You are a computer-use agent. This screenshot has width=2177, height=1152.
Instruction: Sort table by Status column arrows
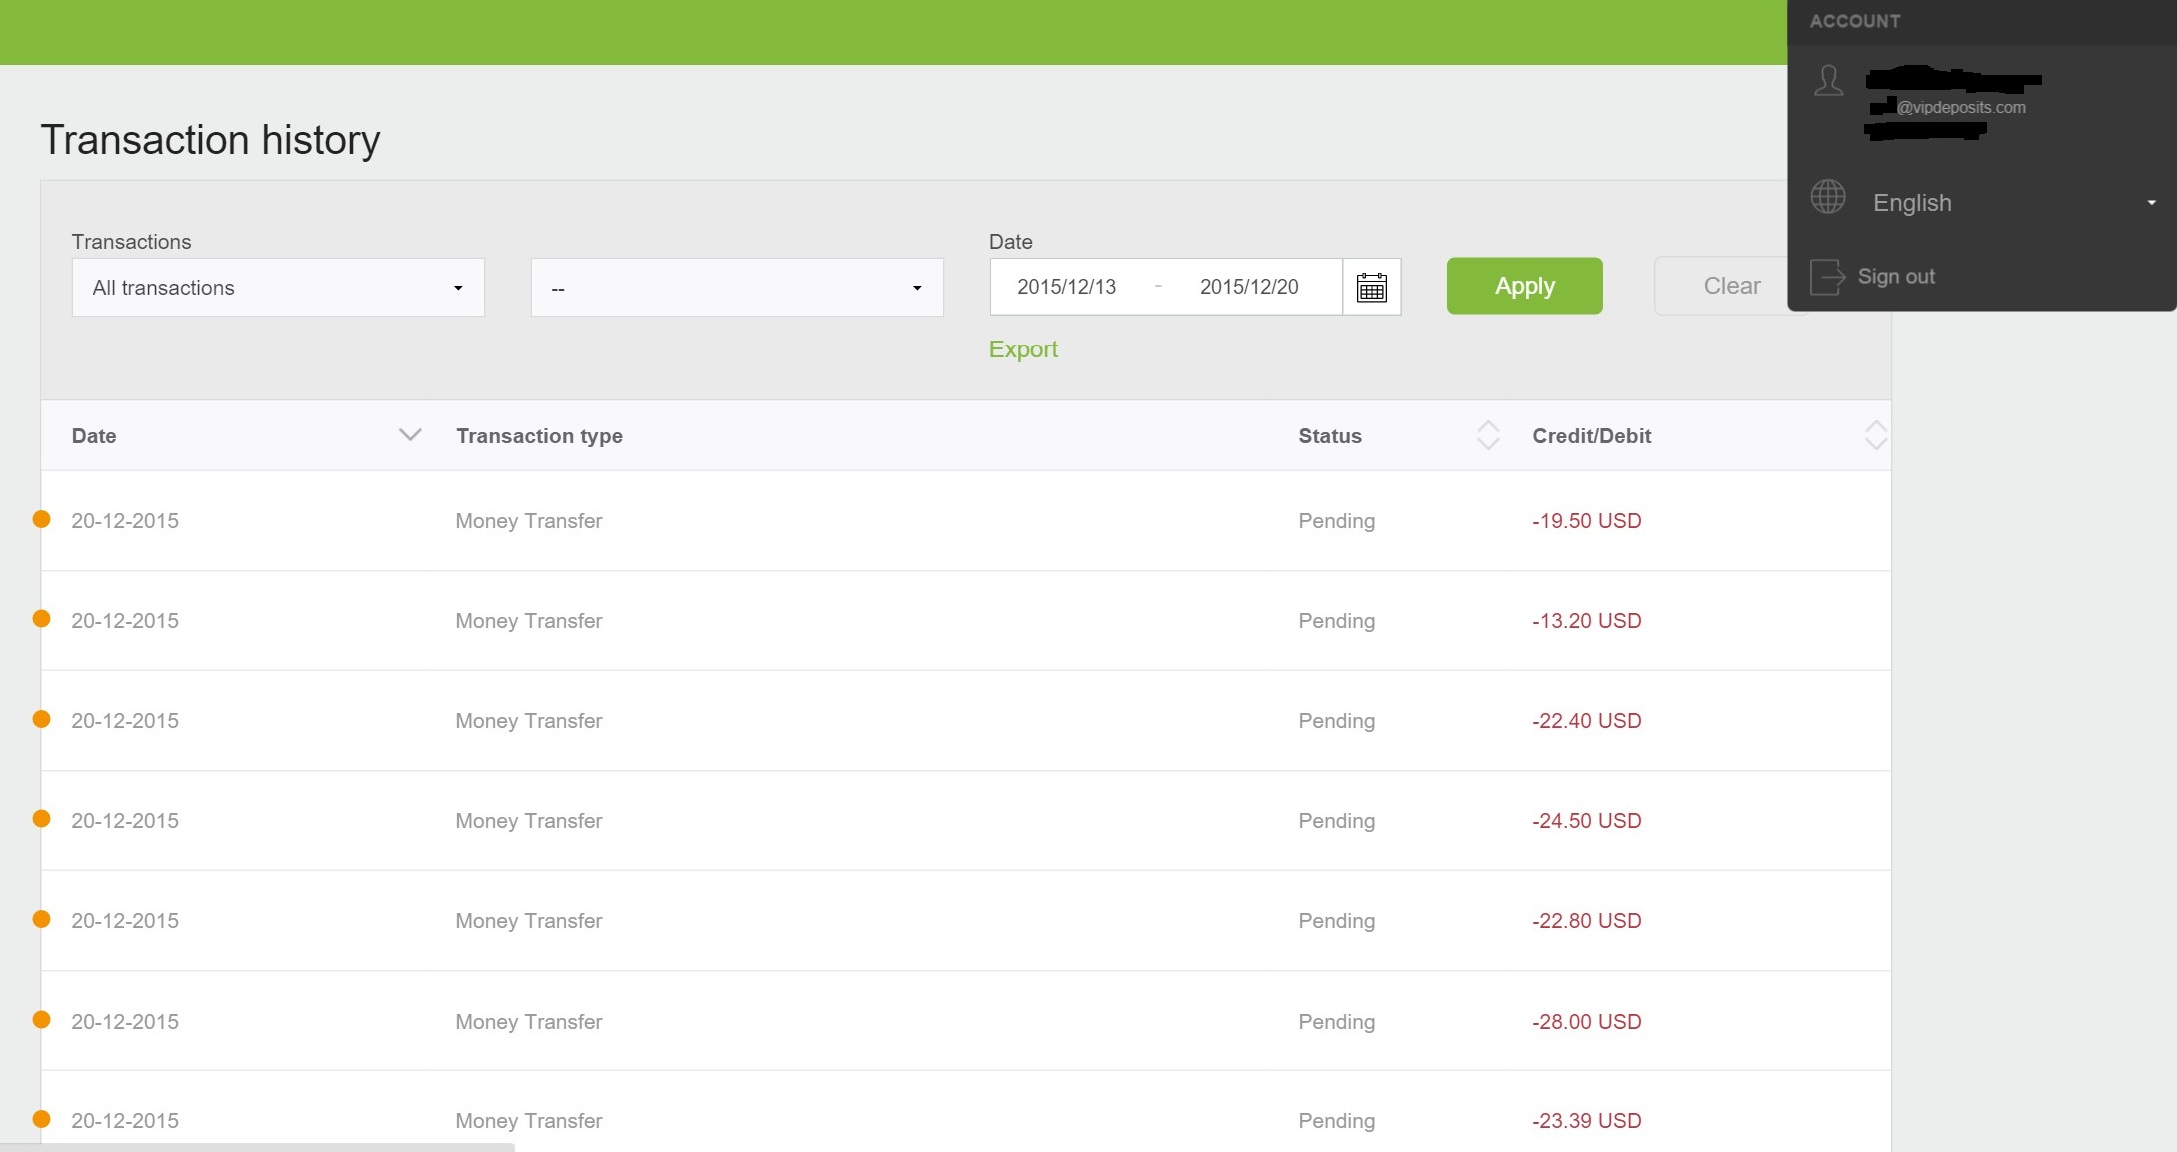pos(1488,435)
